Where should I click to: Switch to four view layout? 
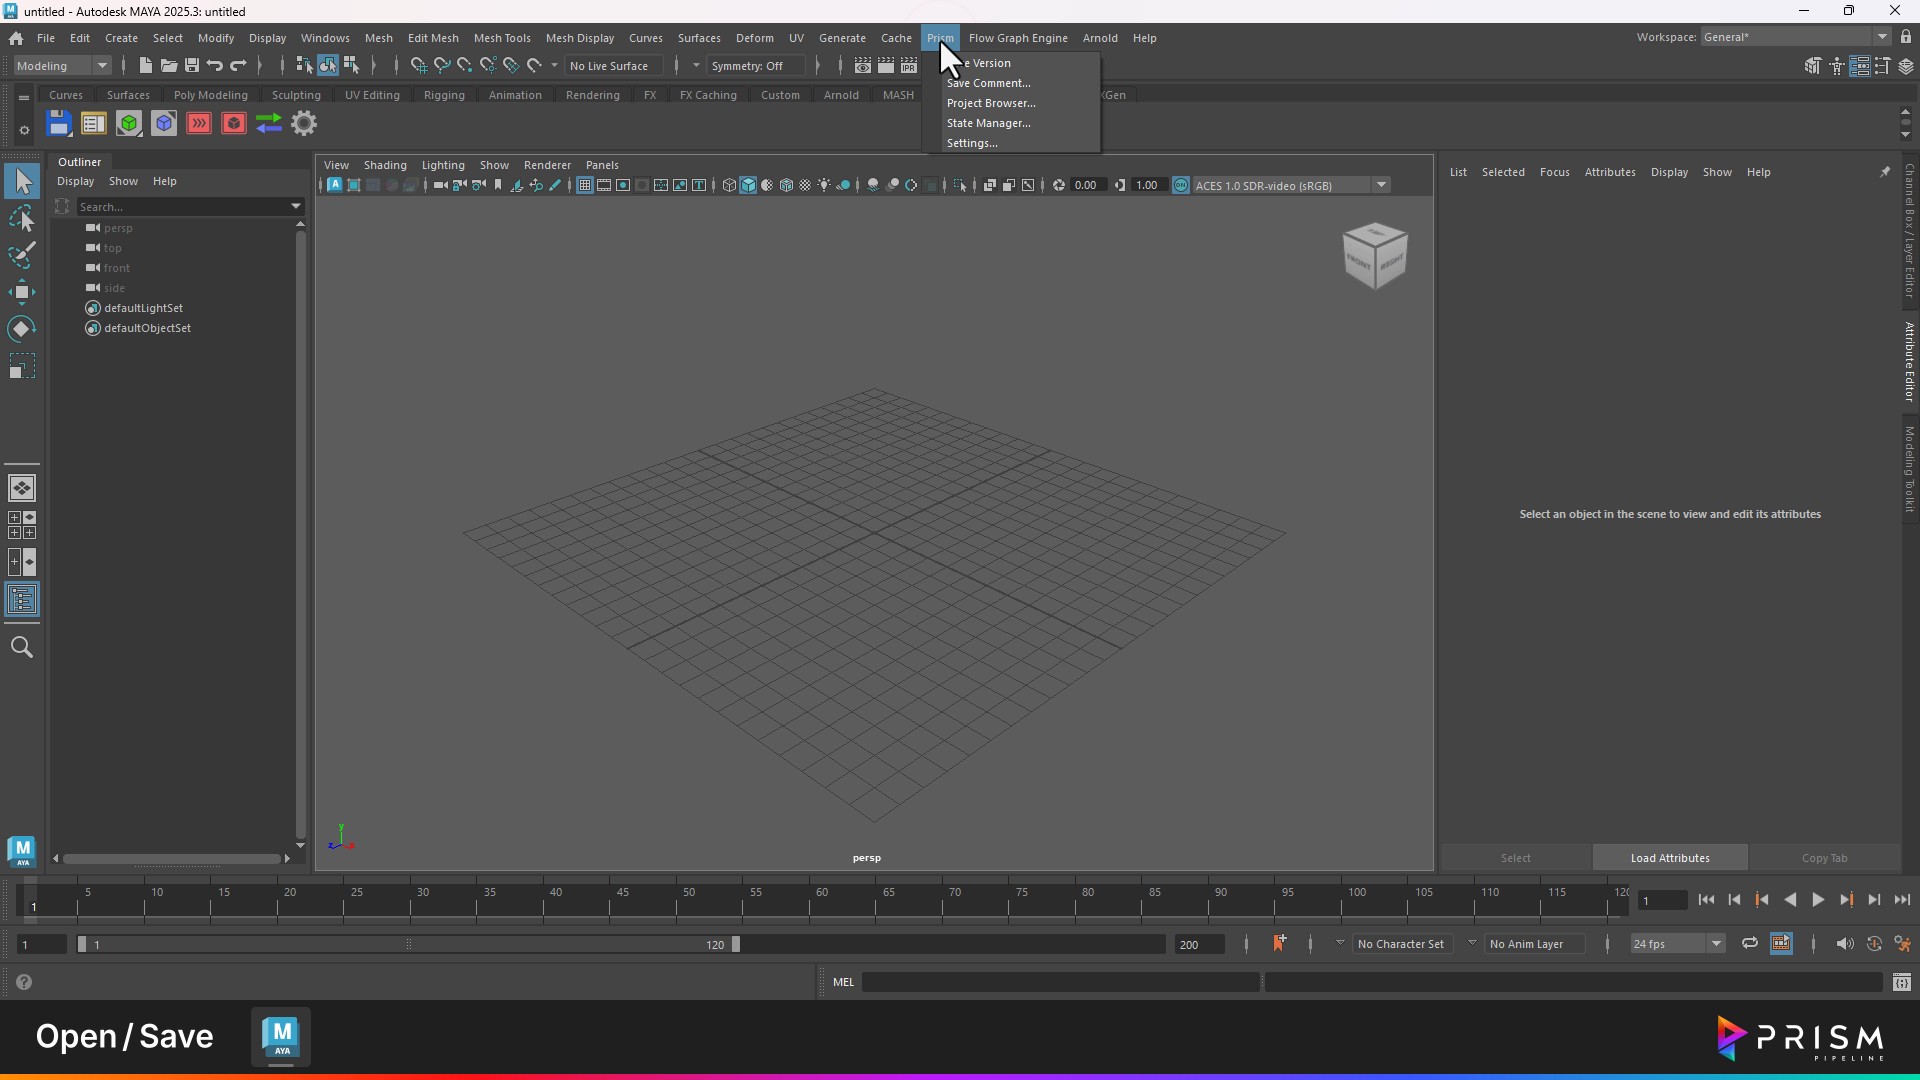22,525
